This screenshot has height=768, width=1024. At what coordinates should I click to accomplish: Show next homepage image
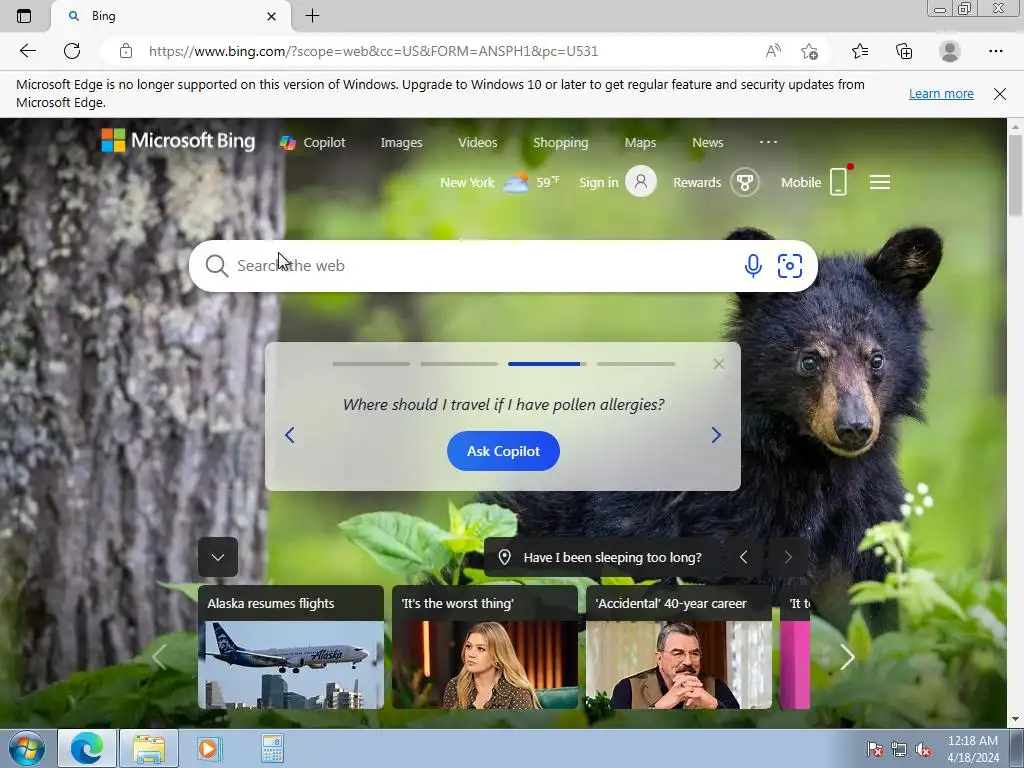pos(788,557)
